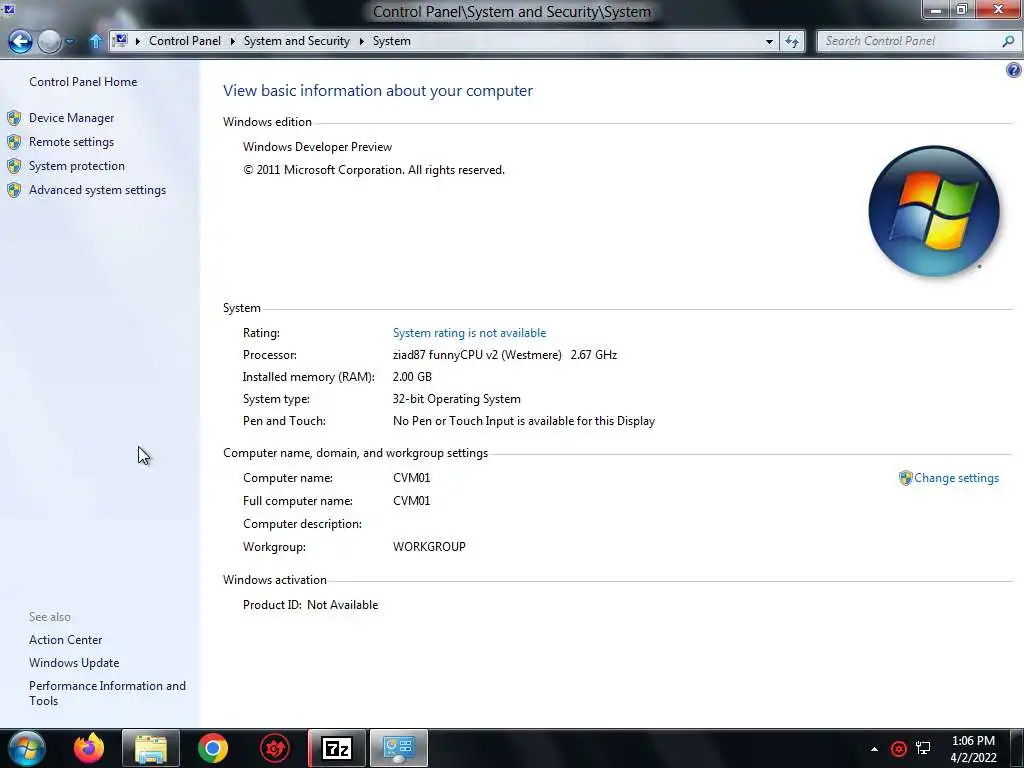Open File Explorer from the taskbar
Image resolution: width=1024 pixels, height=768 pixels.
click(x=151, y=748)
